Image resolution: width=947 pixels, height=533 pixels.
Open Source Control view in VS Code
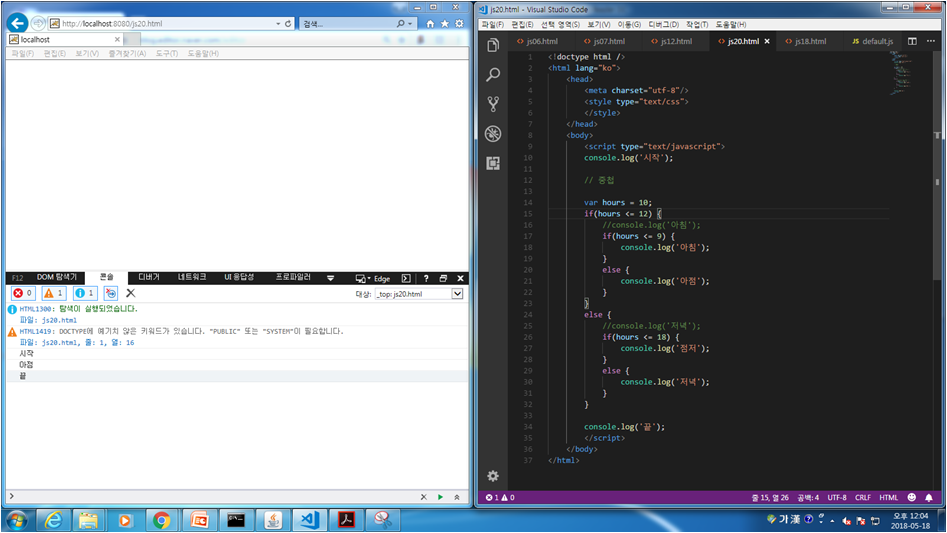[493, 104]
